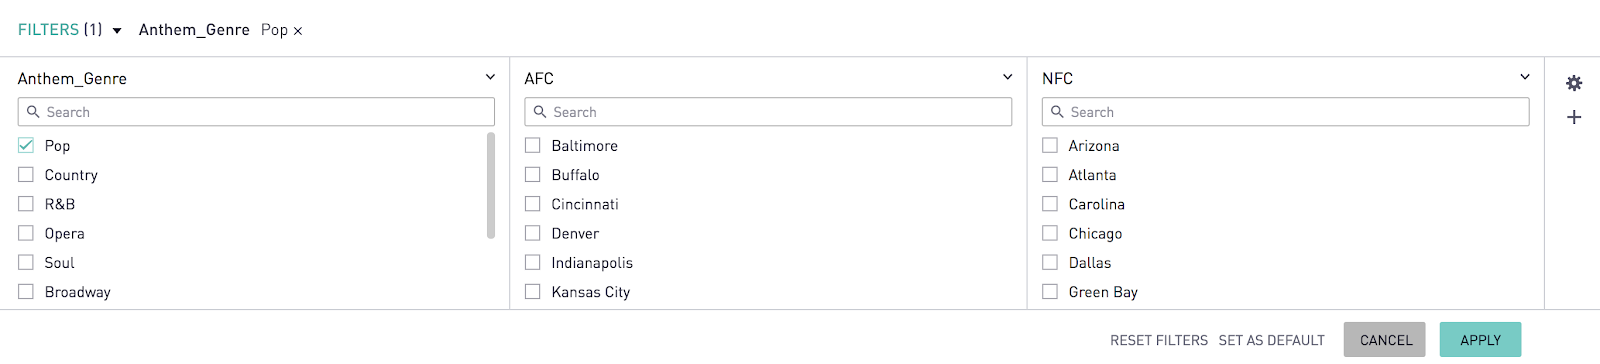Viewport: 1600px width, 364px height.
Task: Enable the Denver checkbox under AFC
Action: point(533,233)
